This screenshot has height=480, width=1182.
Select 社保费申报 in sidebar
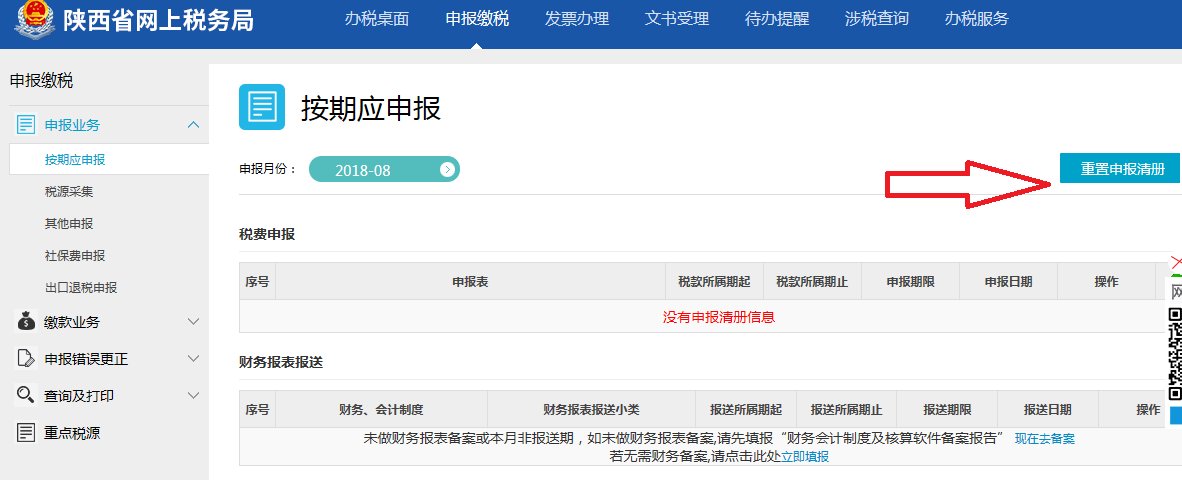tap(75, 255)
